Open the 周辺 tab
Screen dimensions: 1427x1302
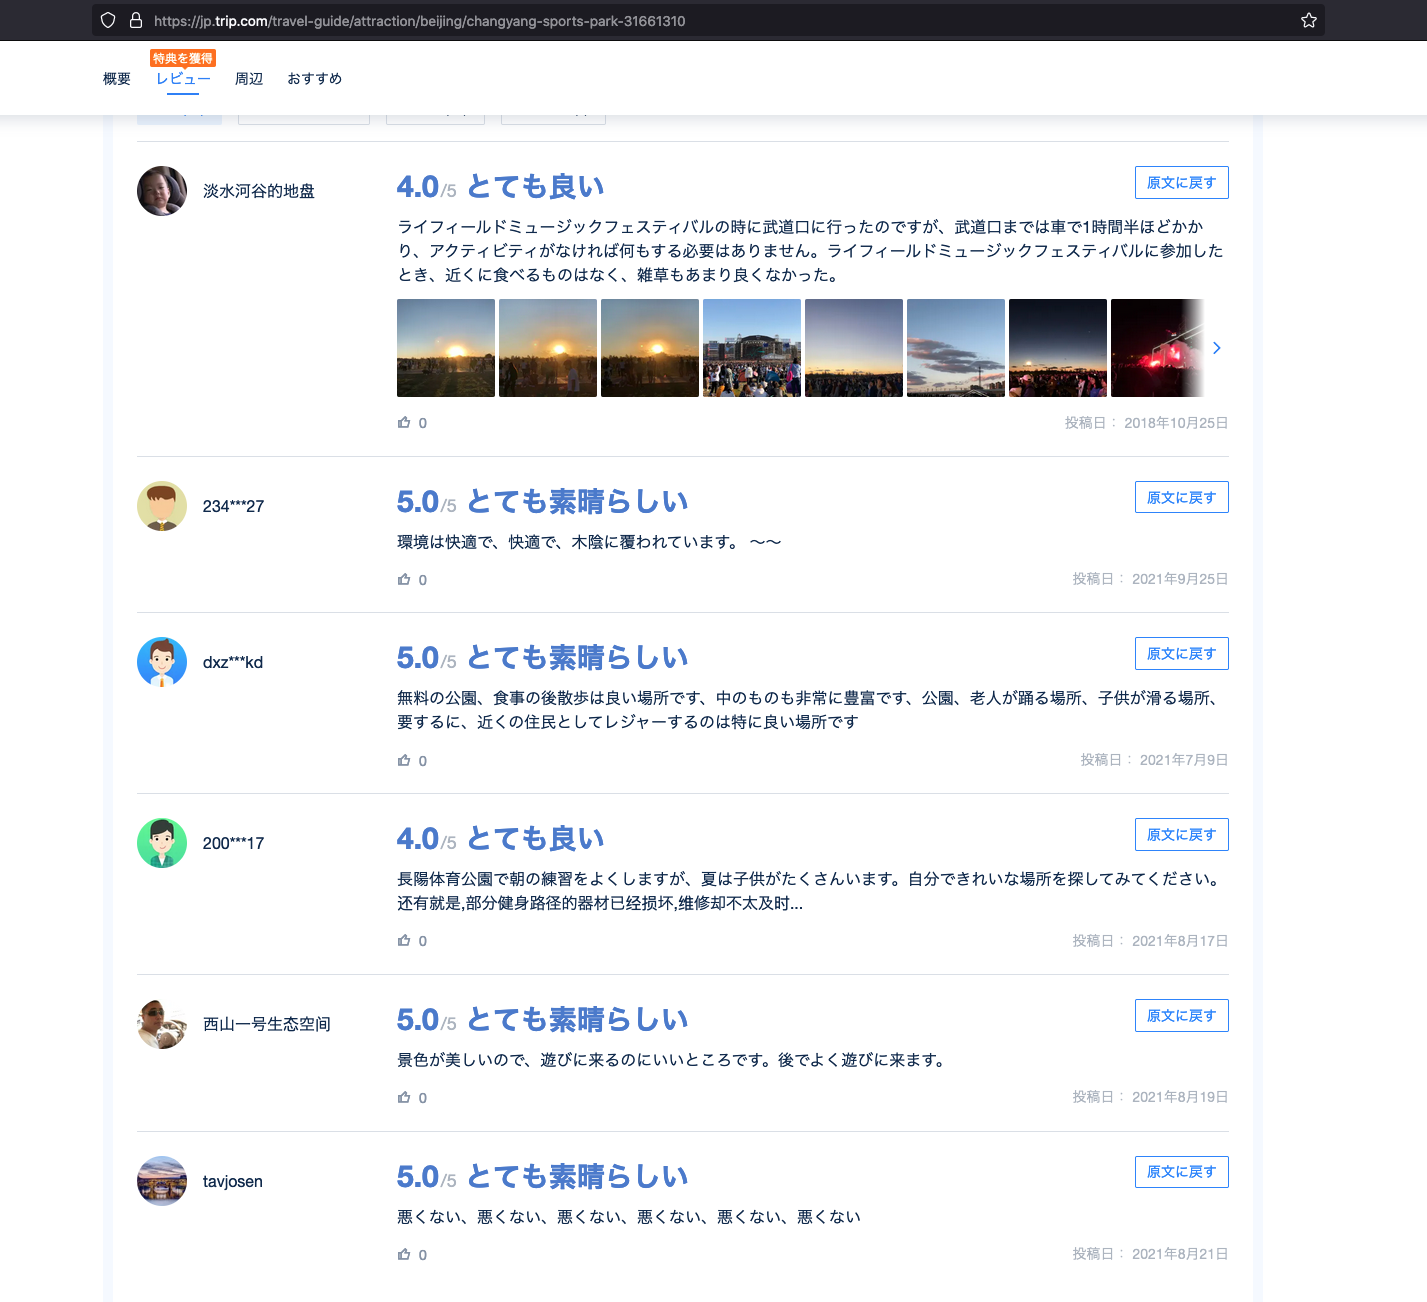coord(249,79)
